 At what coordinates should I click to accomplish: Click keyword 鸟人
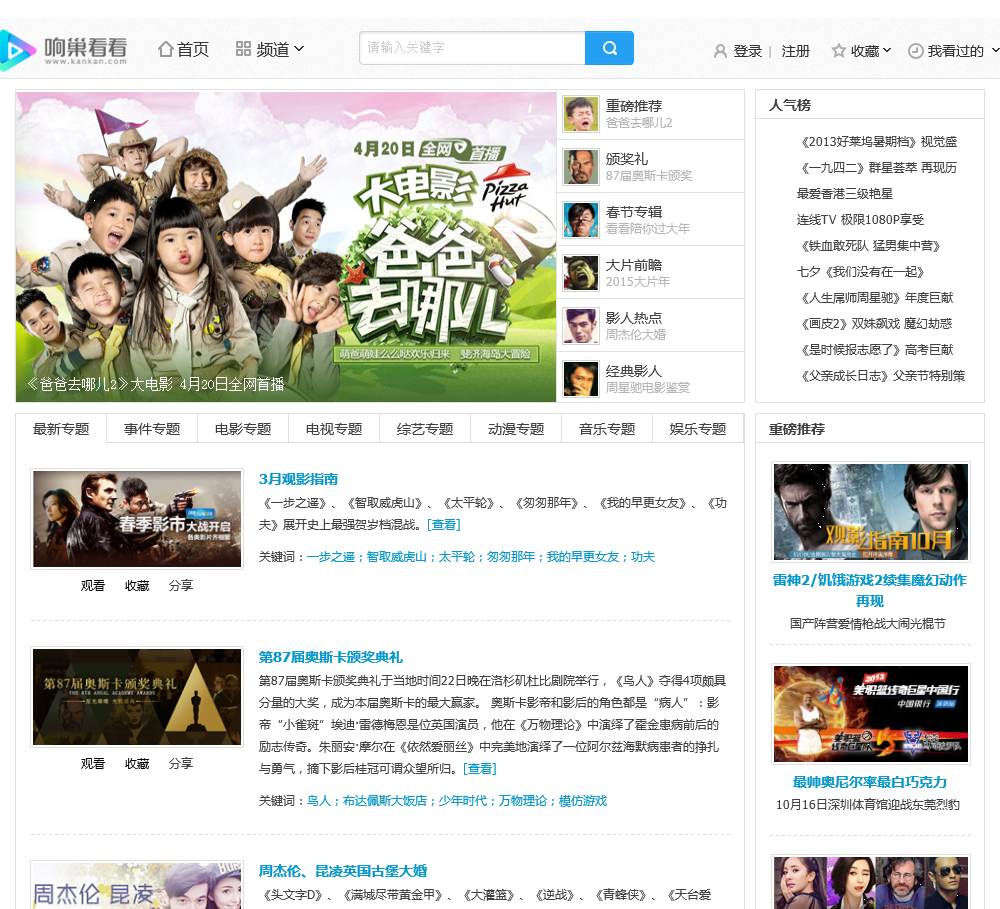click(x=318, y=801)
